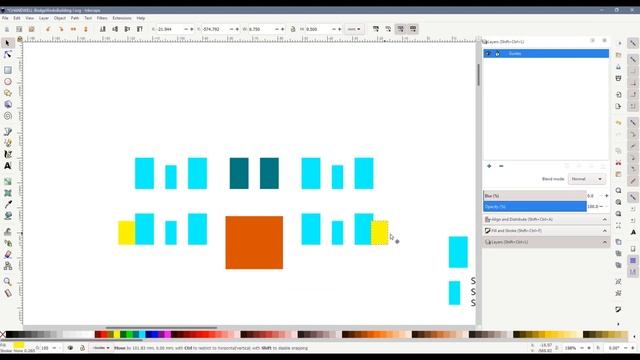
Task: Expand Fill and Stroke panel
Action: (546, 231)
